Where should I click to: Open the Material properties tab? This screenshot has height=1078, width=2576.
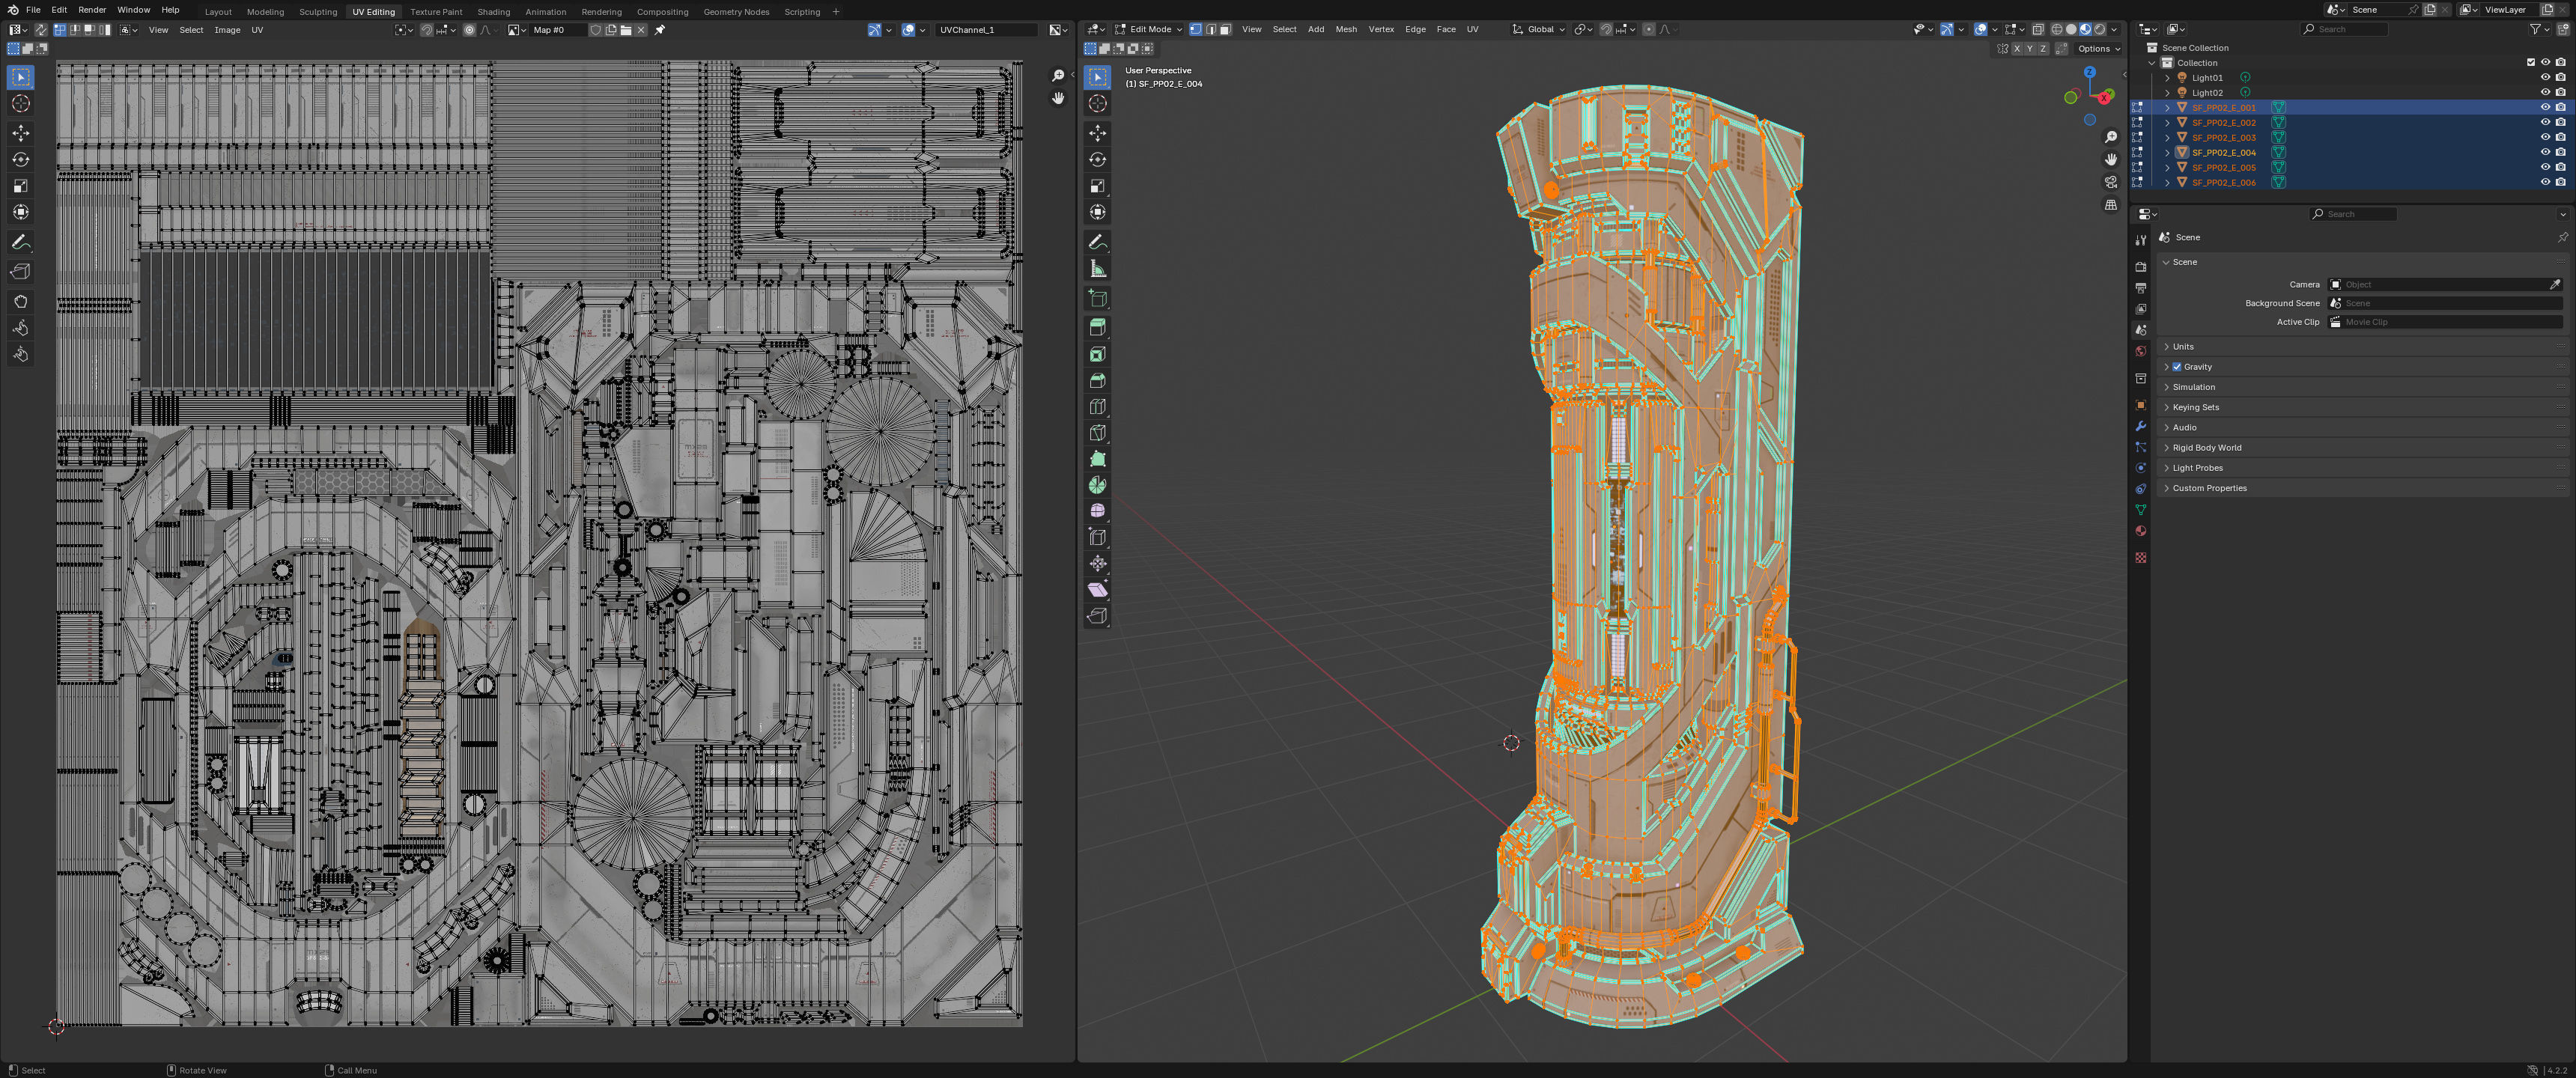[2140, 531]
